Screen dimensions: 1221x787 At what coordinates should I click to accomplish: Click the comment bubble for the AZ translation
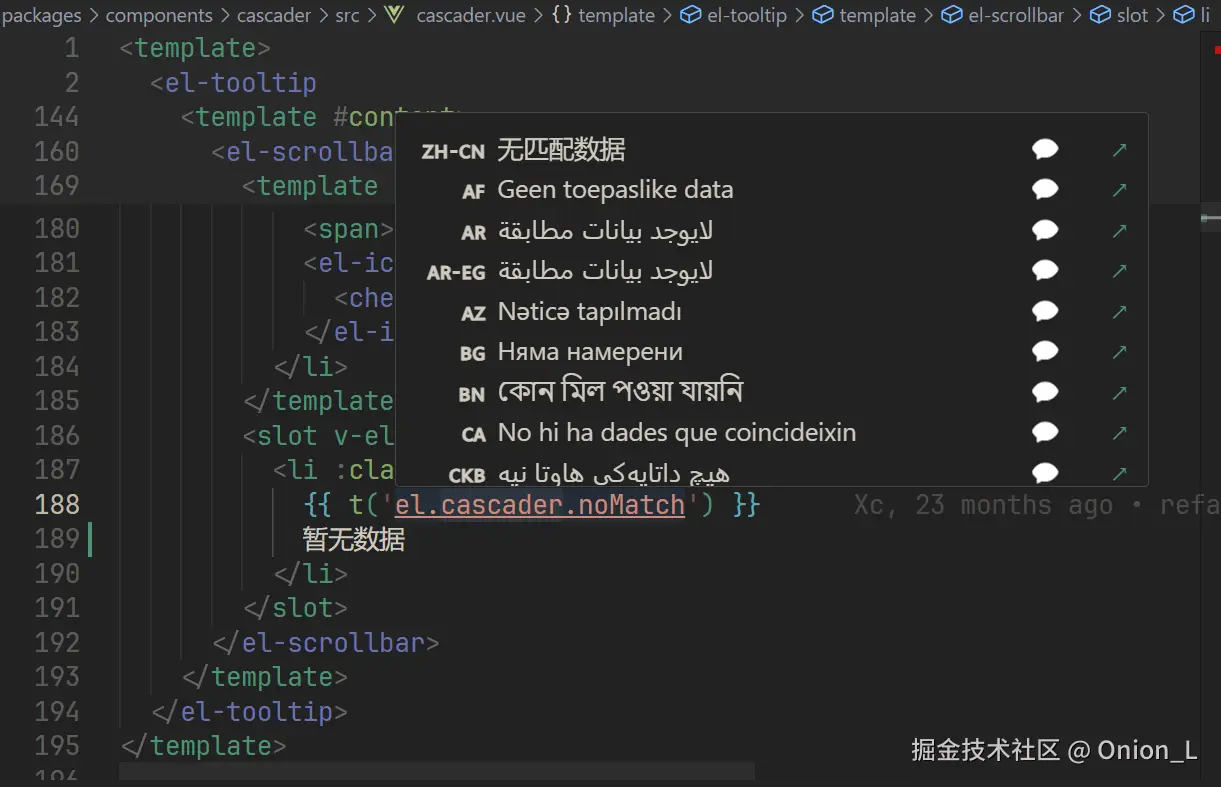tap(1045, 311)
